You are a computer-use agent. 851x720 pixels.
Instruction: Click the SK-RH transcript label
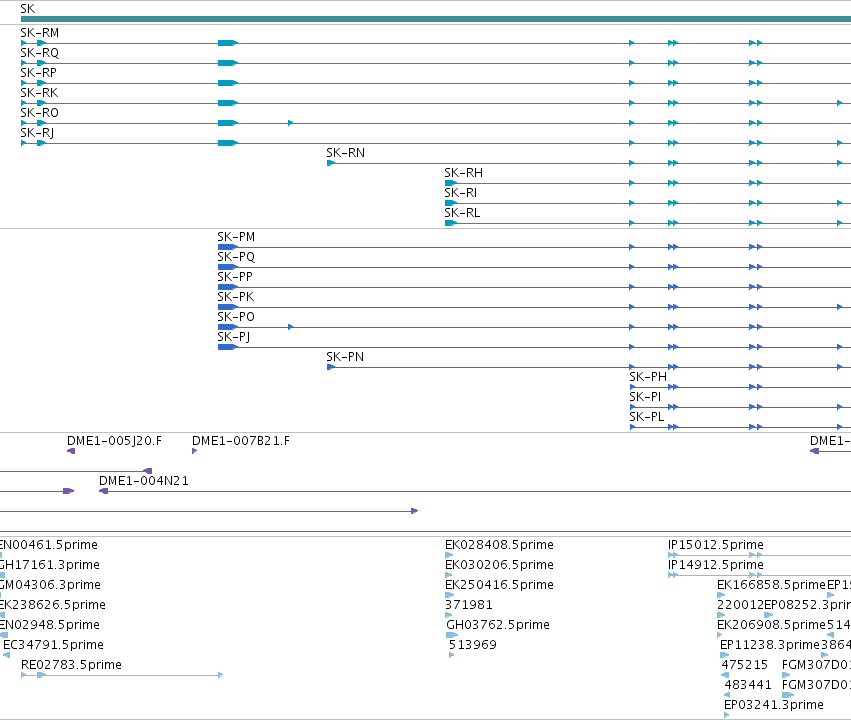click(x=463, y=173)
